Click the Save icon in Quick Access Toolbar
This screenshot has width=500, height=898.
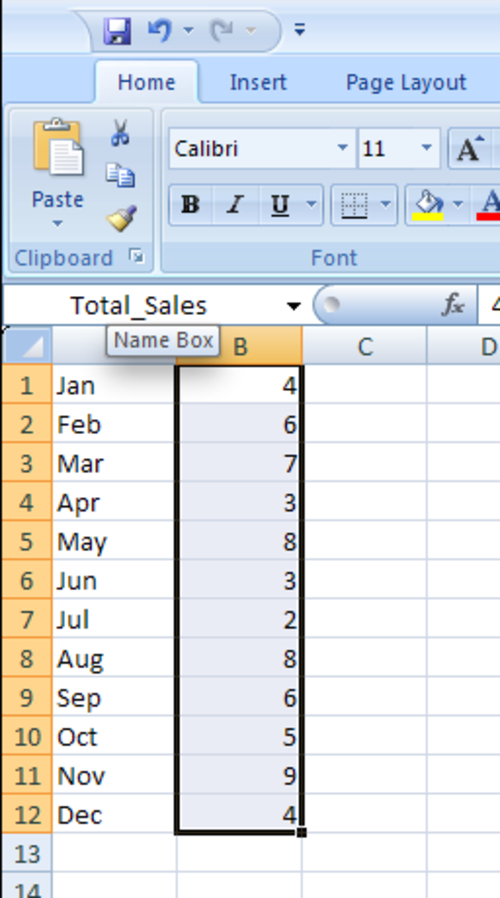tap(117, 30)
